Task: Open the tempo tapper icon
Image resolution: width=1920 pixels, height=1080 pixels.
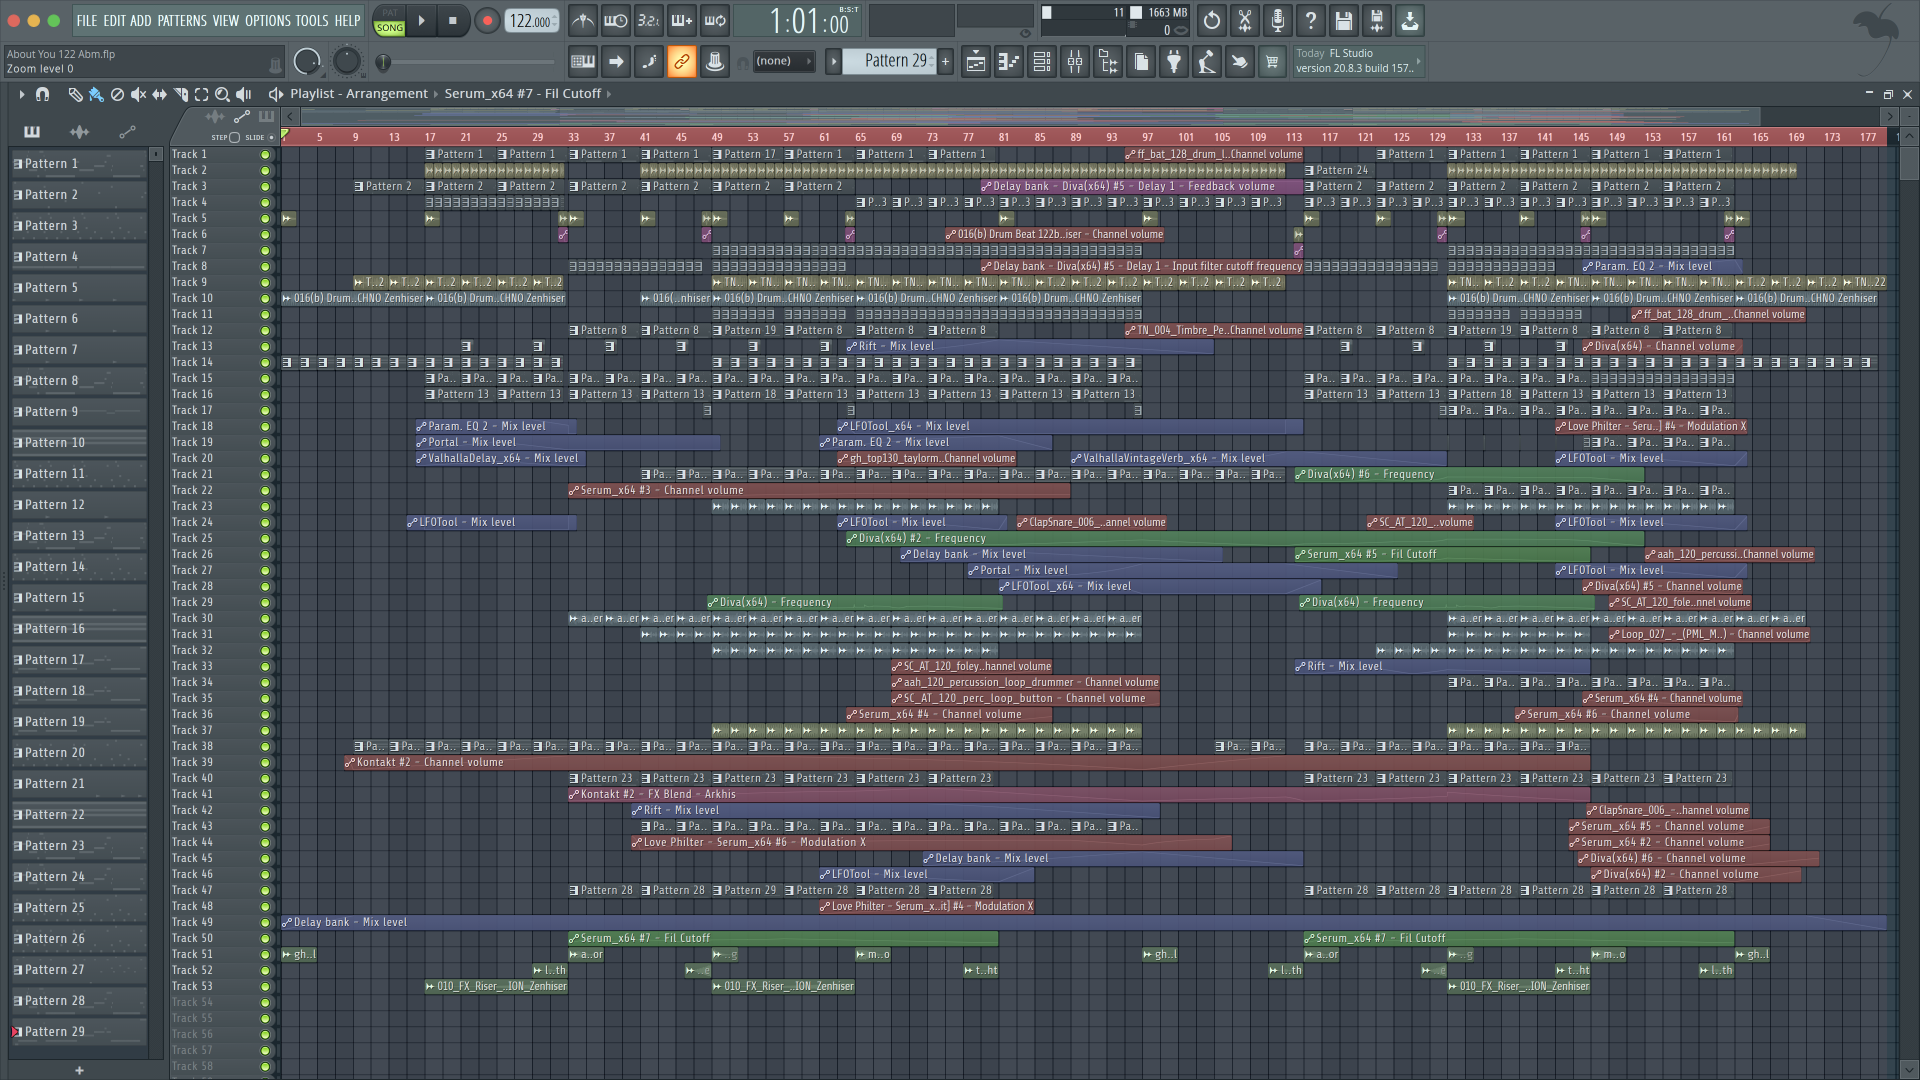Action: pyautogui.click(x=1207, y=62)
